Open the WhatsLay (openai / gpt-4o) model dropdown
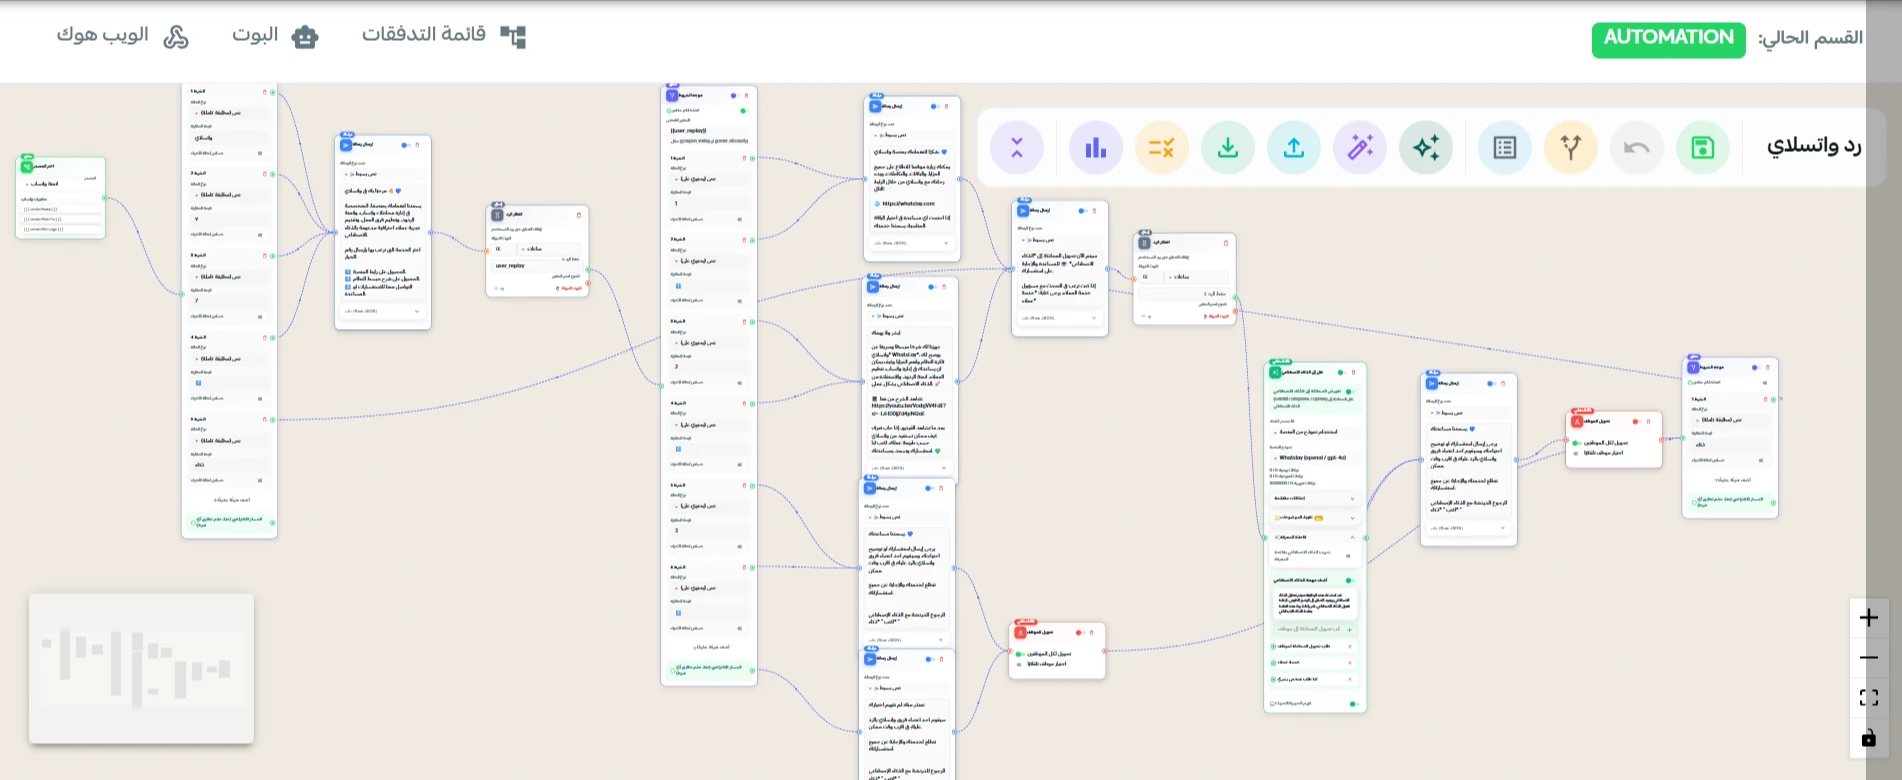This screenshot has height=780, width=1902. (x=1314, y=457)
